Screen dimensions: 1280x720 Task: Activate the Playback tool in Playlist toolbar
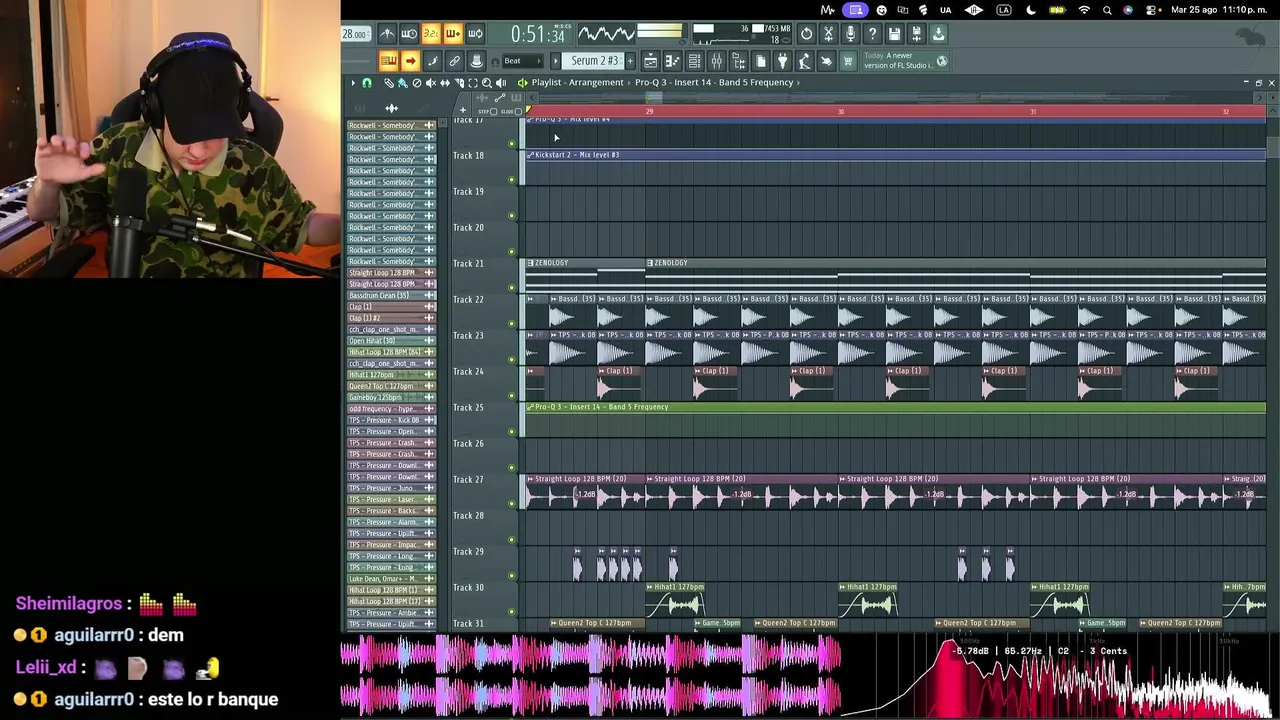(x=501, y=83)
